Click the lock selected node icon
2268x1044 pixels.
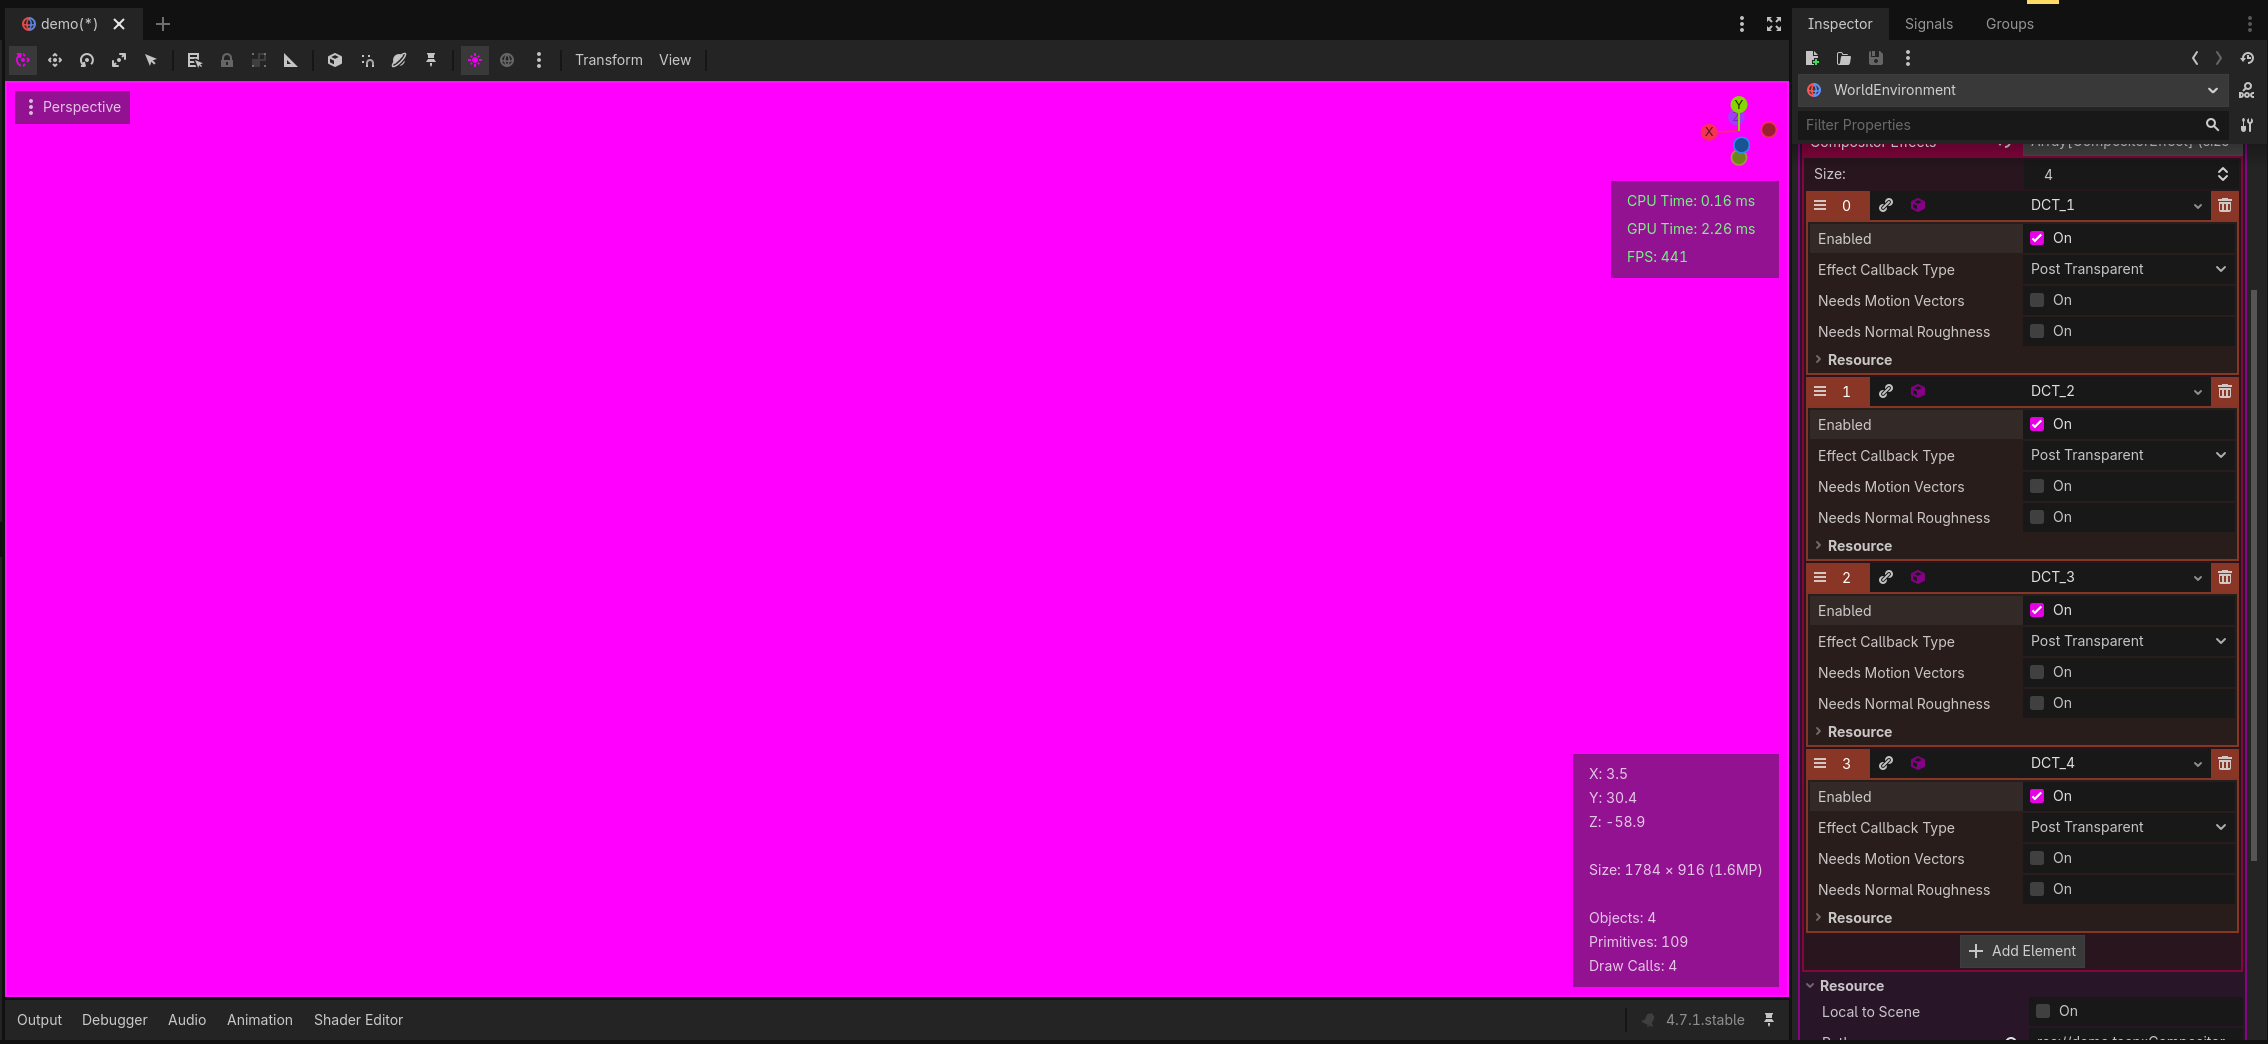point(227,60)
